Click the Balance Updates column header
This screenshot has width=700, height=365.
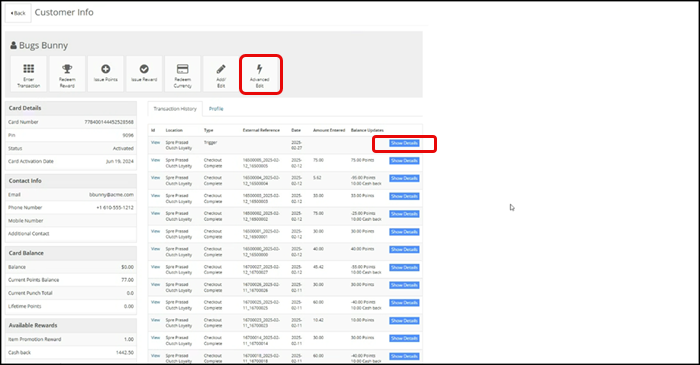[x=367, y=130]
